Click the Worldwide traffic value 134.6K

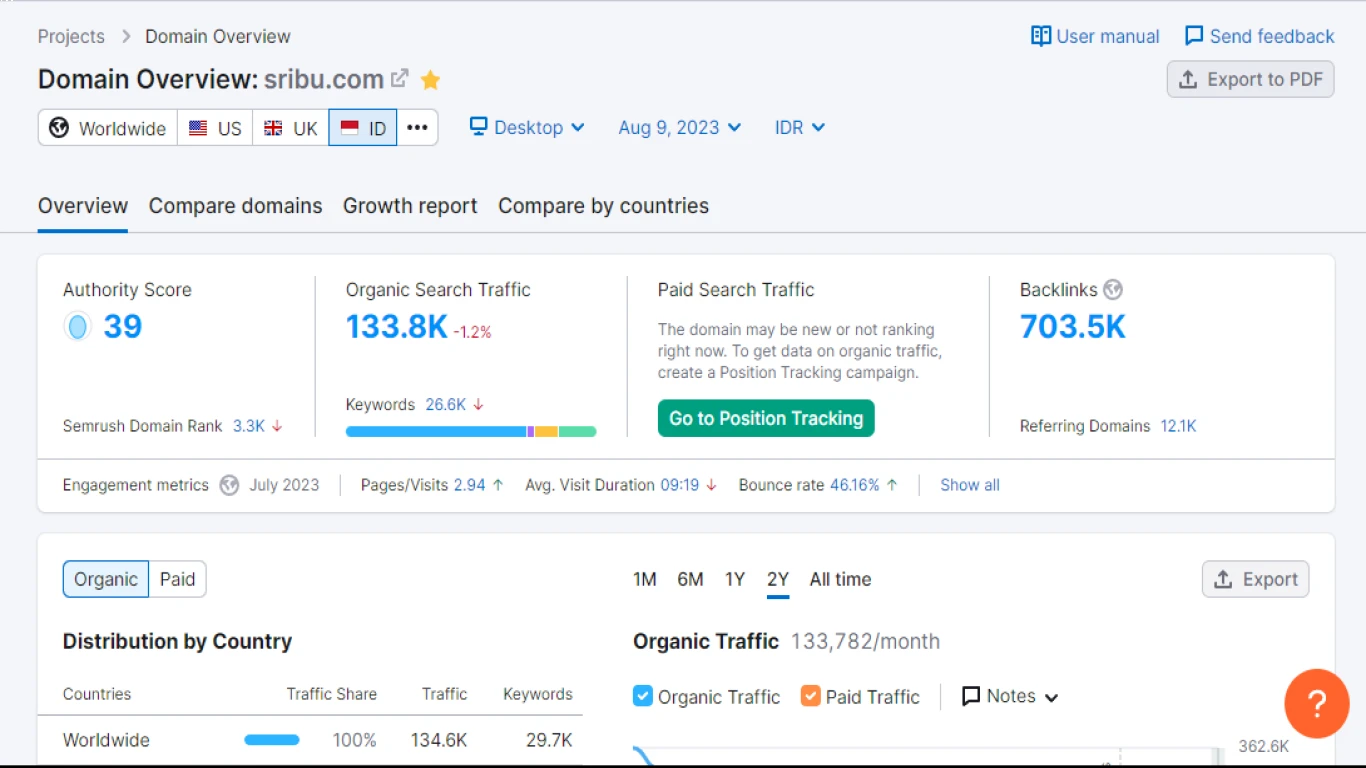(x=439, y=740)
